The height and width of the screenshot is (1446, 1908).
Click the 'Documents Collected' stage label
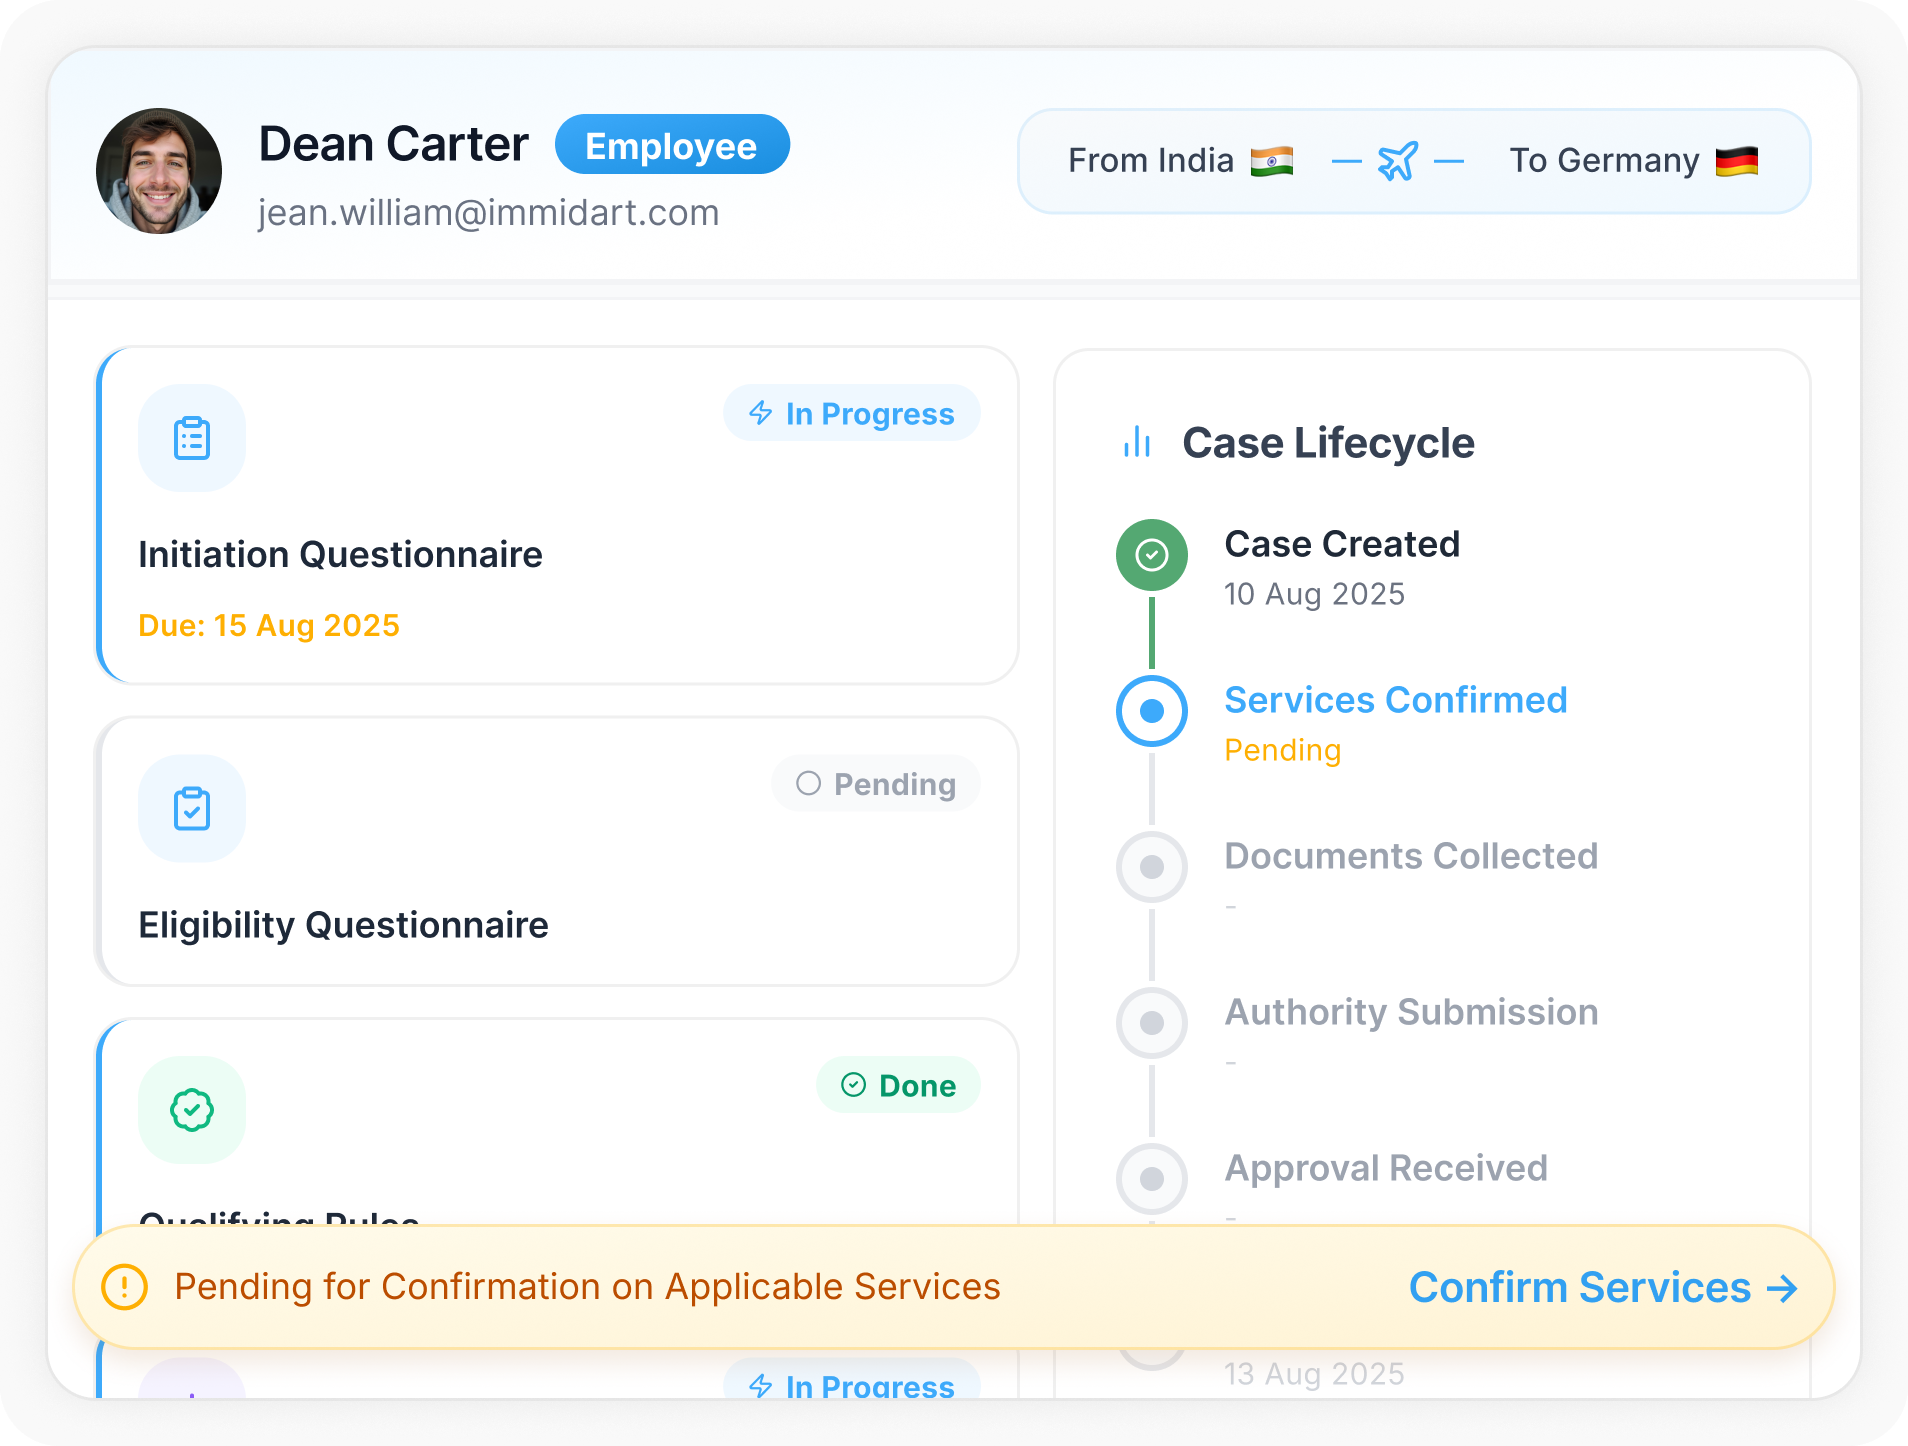[x=1411, y=857]
